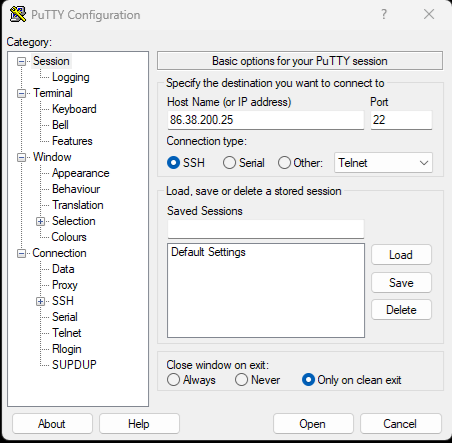The height and width of the screenshot is (443, 452).
Task: Open the Colours category
Action: pos(69,237)
